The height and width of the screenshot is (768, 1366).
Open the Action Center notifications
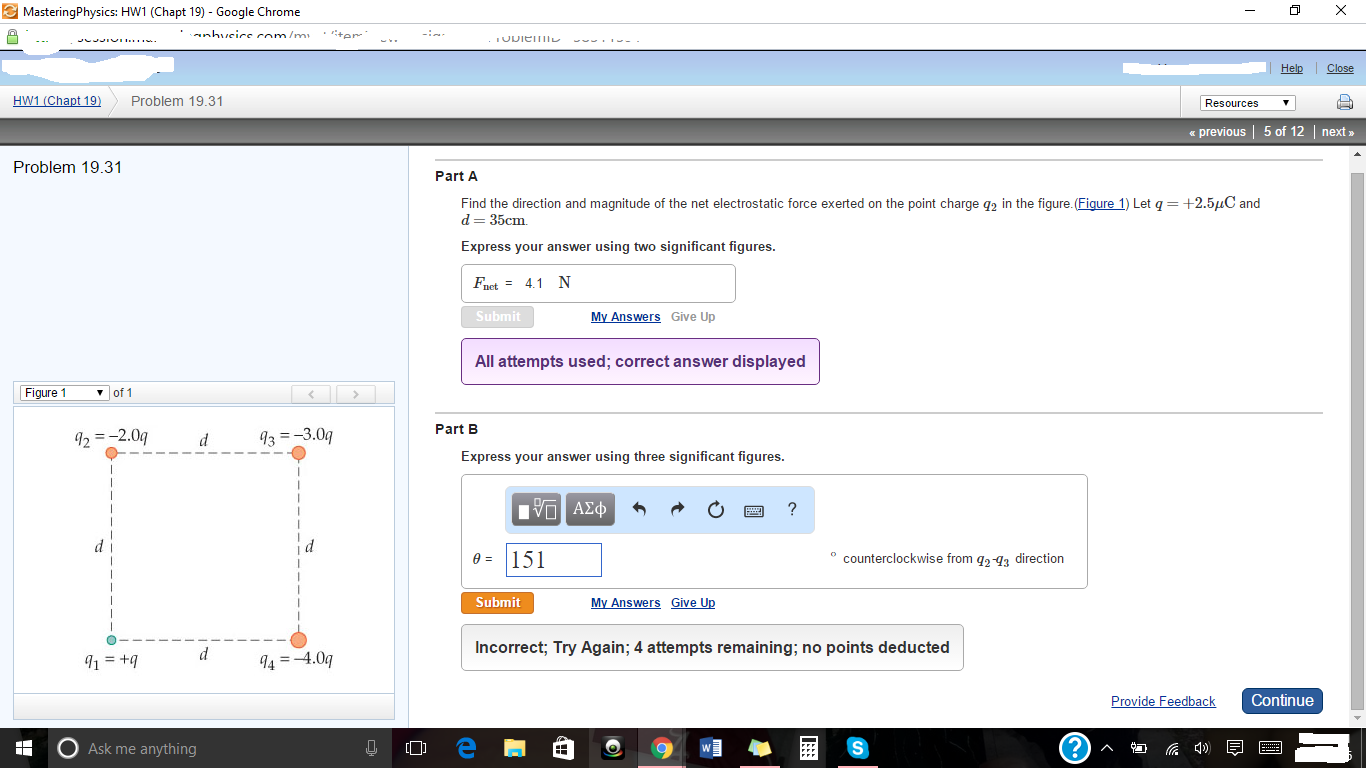pos(1235,748)
